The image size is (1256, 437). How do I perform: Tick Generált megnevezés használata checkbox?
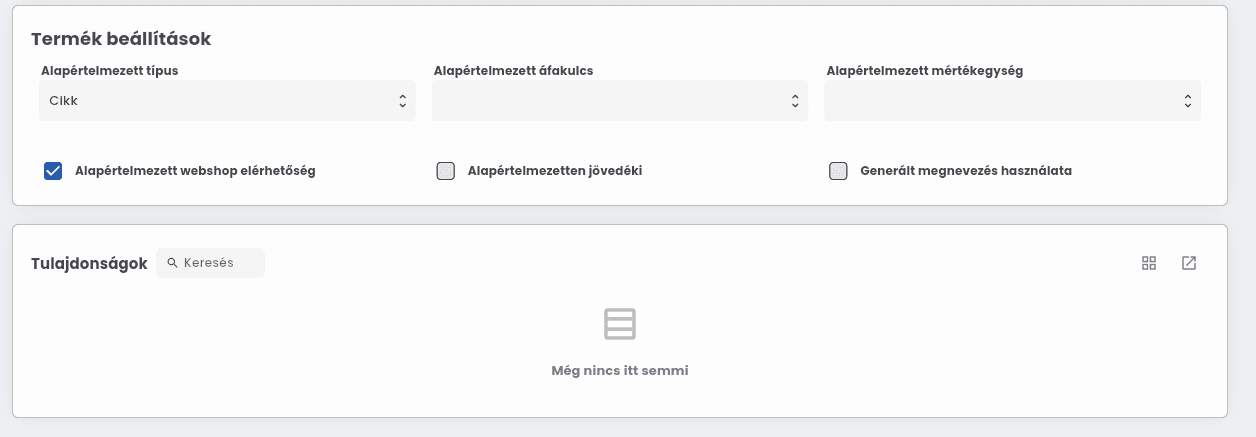[x=839, y=171]
